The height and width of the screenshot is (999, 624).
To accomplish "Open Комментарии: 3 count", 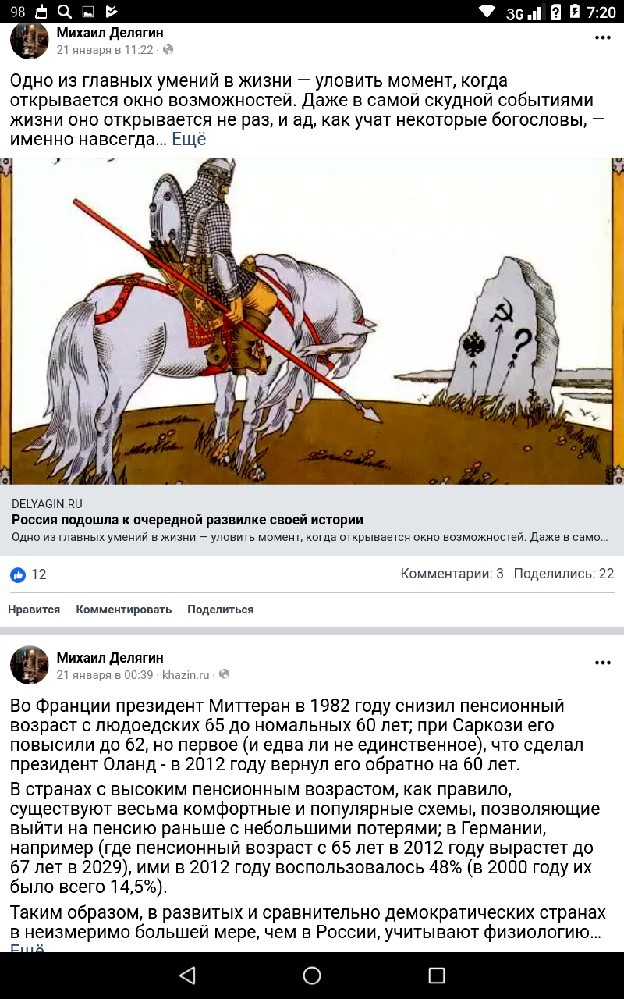I will tap(452, 573).
